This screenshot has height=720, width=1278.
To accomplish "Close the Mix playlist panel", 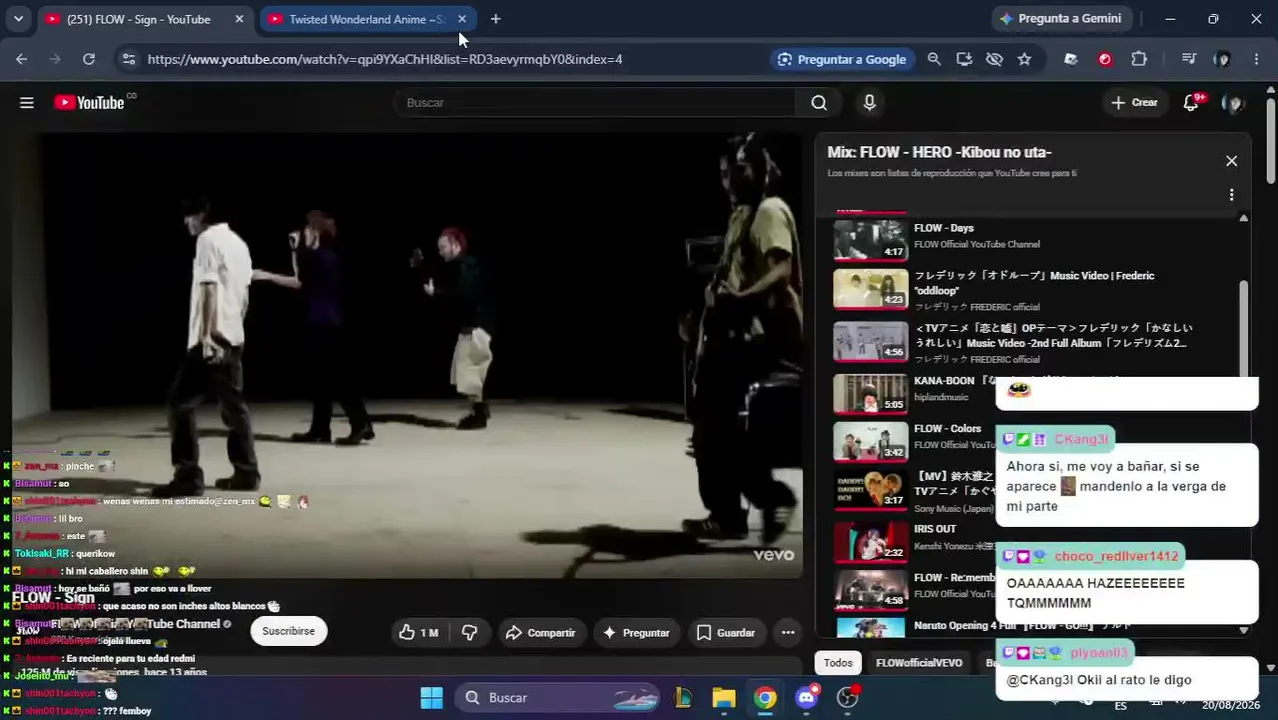I will point(1231,161).
